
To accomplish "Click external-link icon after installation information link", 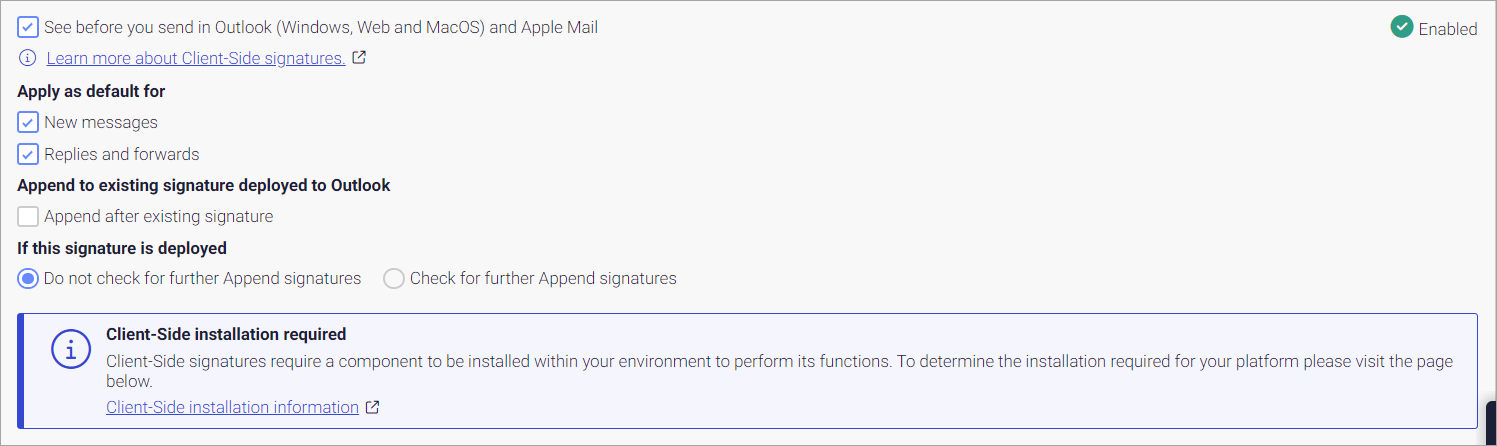I will point(373,407).
